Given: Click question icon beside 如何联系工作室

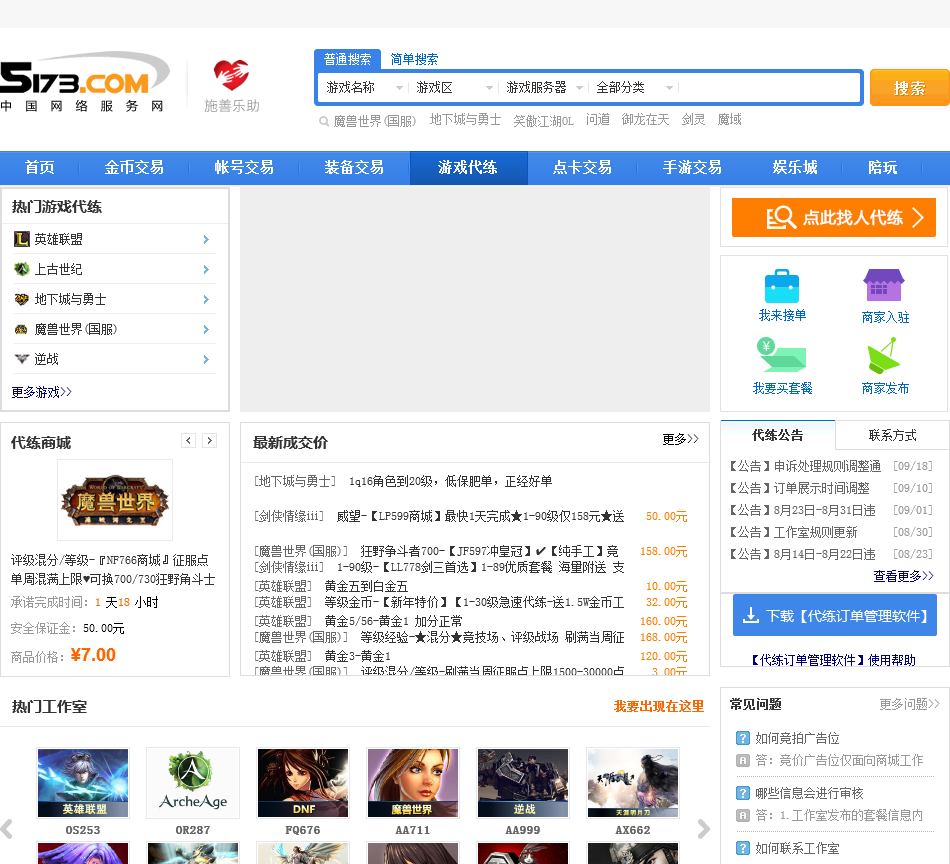Looking at the screenshot, I should 743,848.
